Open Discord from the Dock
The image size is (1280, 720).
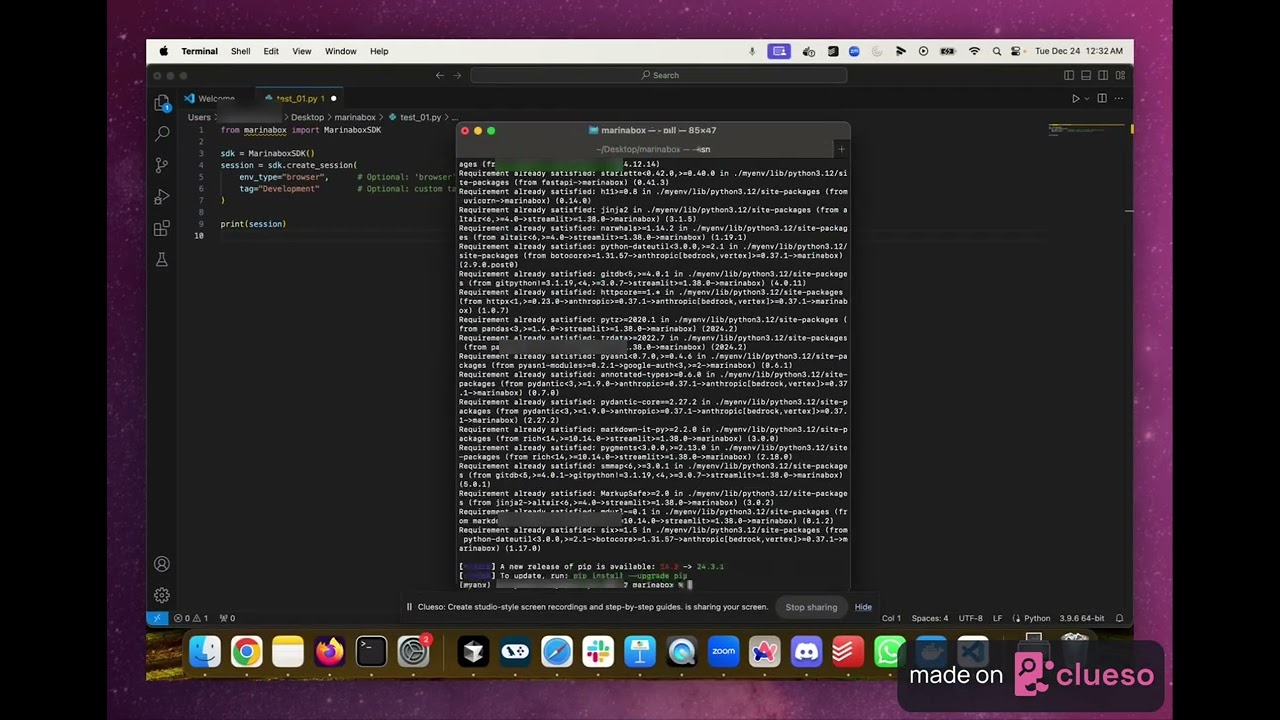tap(806, 651)
